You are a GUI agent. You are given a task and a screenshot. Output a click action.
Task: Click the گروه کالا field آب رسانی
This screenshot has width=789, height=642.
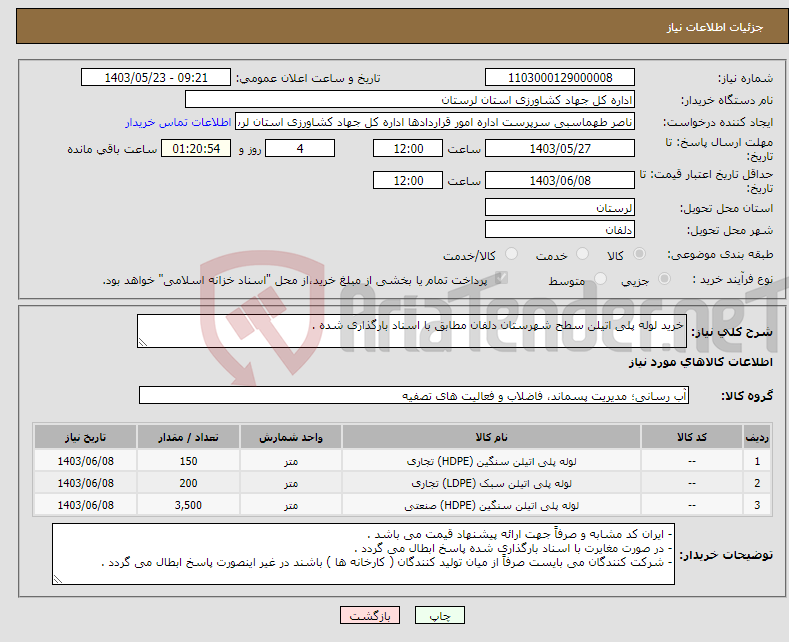tap(414, 395)
